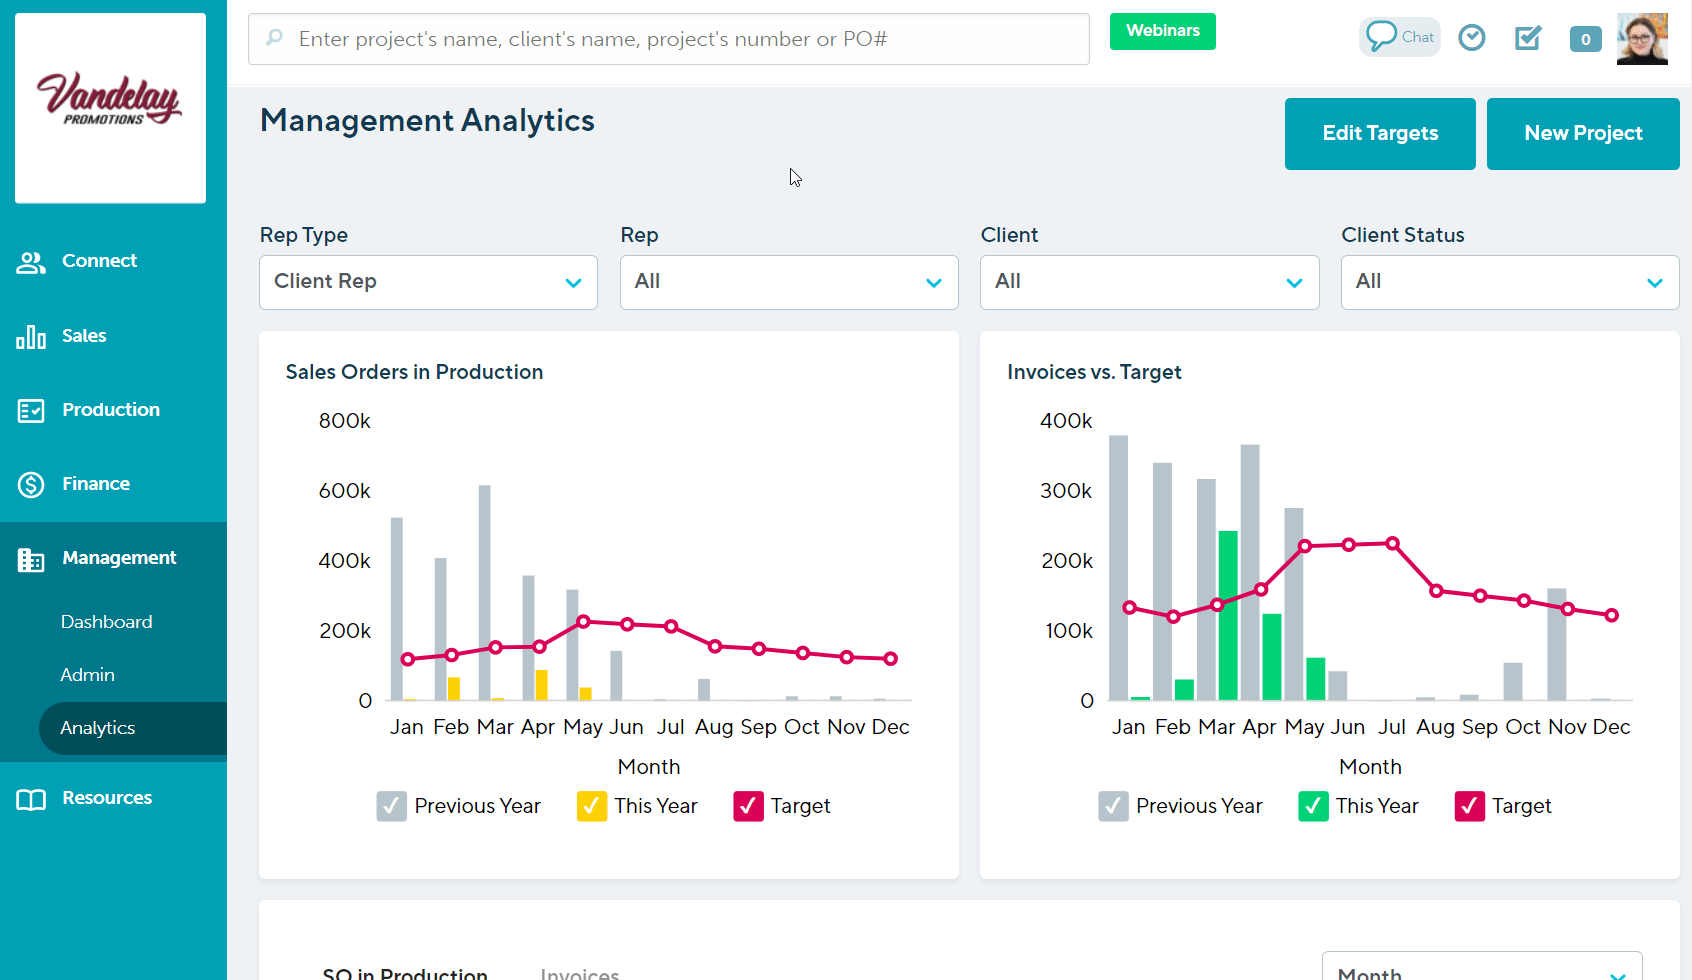The height and width of the screenshot is (980, 1692).
Task: Select the Connect icon in the sidebar
Action: coord(31,261)
